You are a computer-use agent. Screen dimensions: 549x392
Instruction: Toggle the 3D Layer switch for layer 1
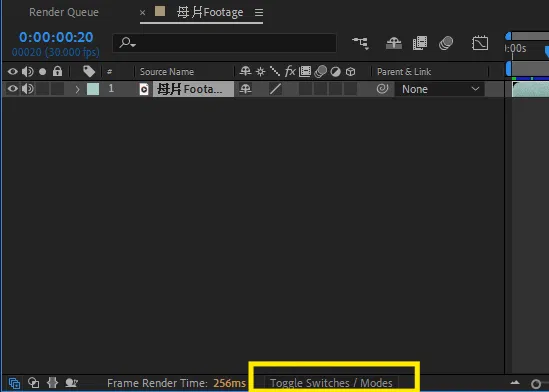[350, 89]
